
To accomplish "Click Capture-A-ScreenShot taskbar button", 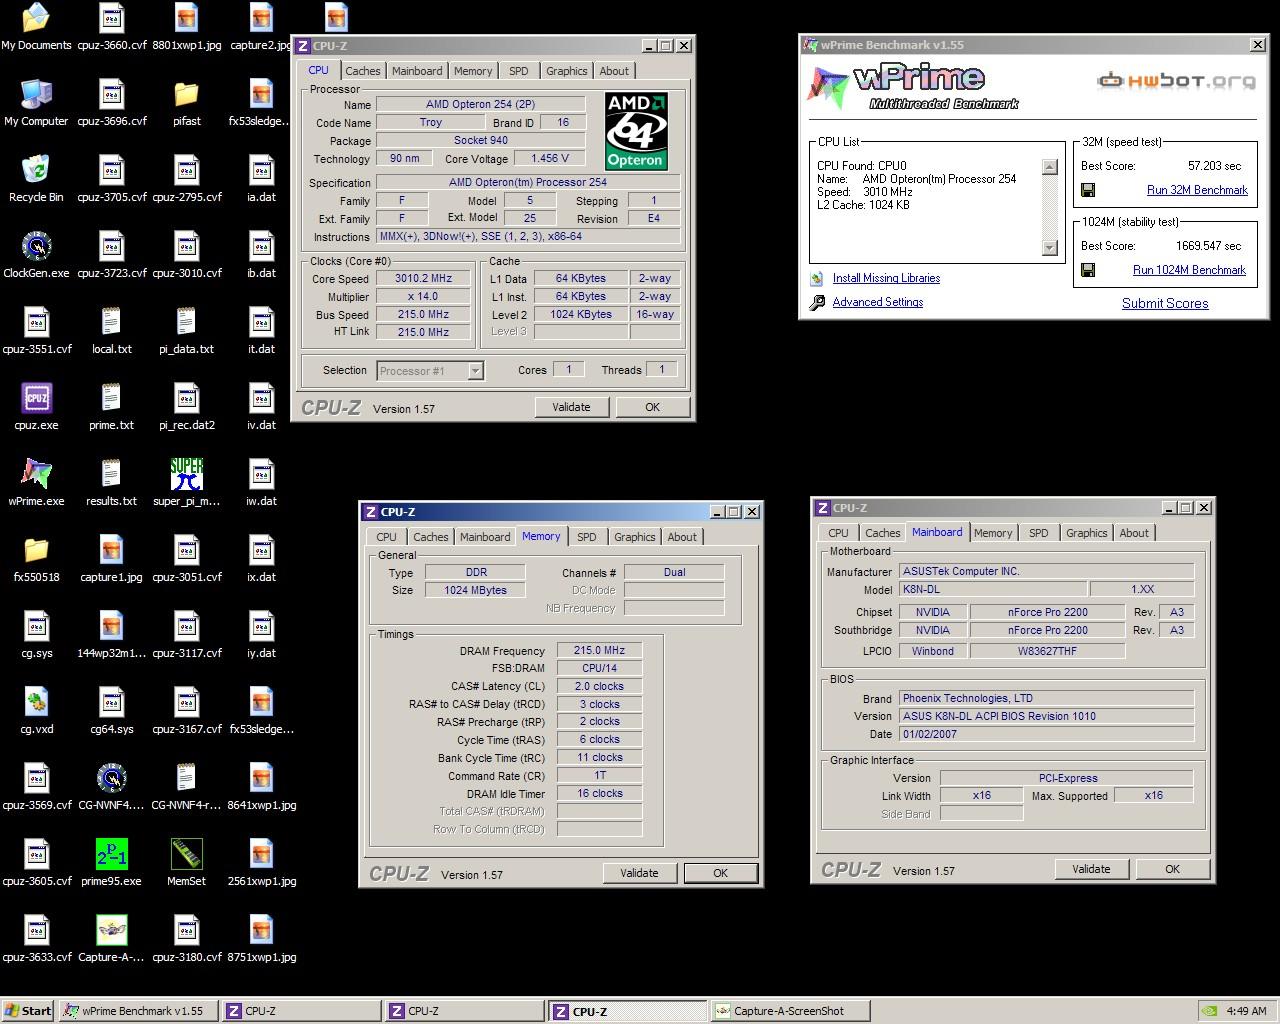I will 790,1011.
